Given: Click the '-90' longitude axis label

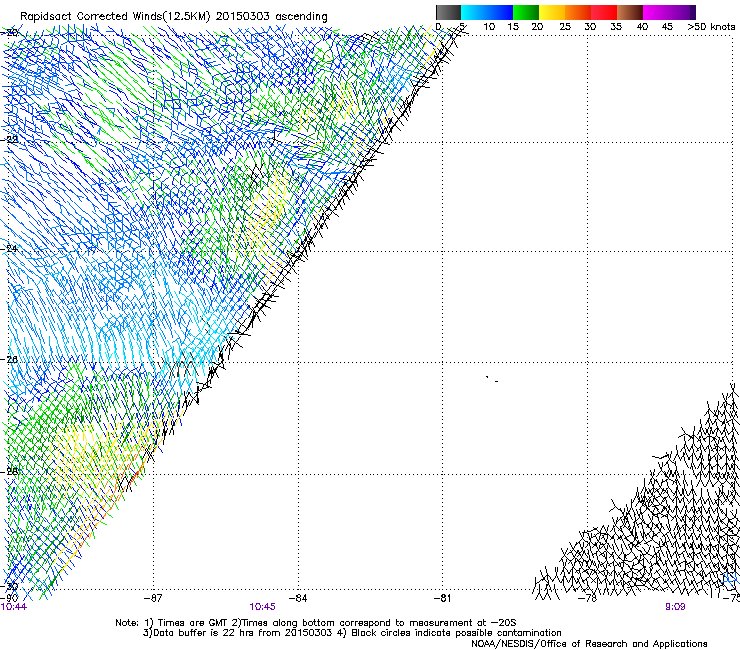Looking at the screenshot, I should tap(9, 598).
